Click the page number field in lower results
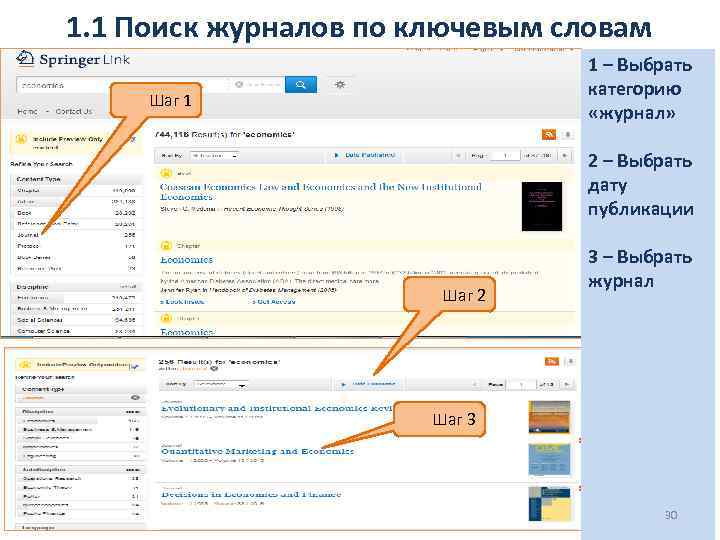720x540 pixels. (x=521, y=385)
